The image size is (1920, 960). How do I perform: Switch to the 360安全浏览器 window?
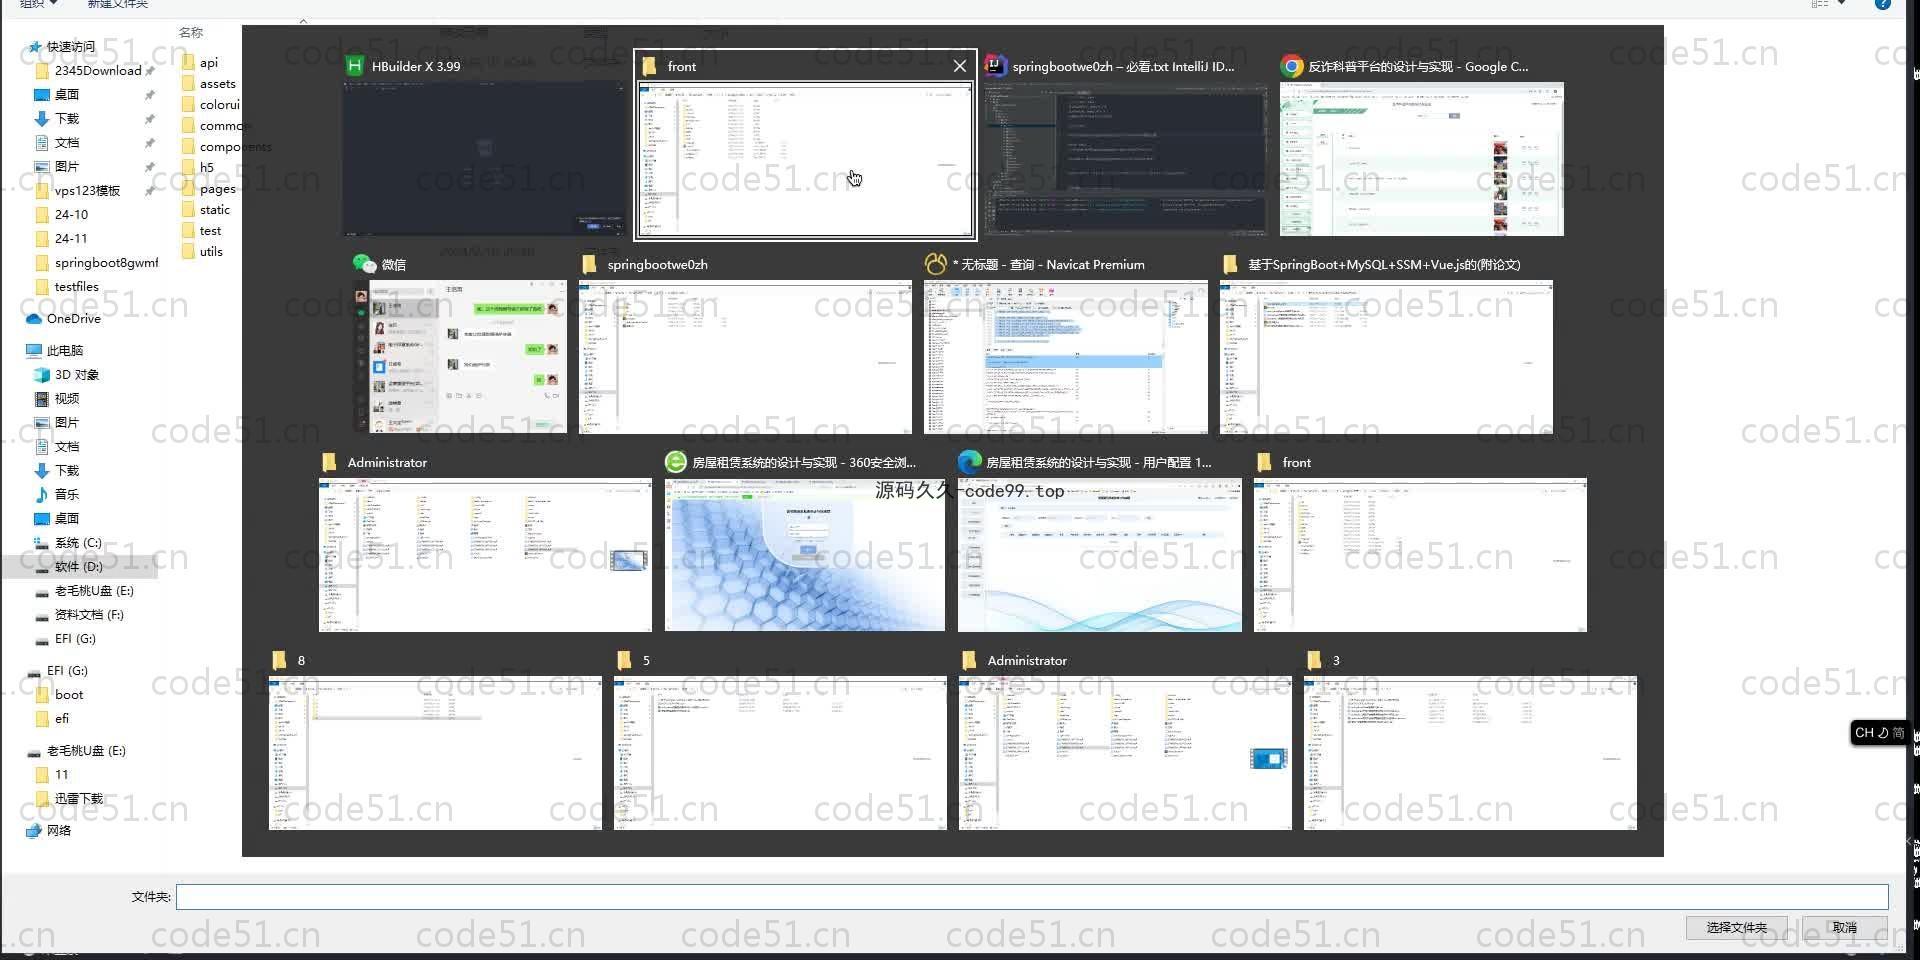click(x=805, y=555)
